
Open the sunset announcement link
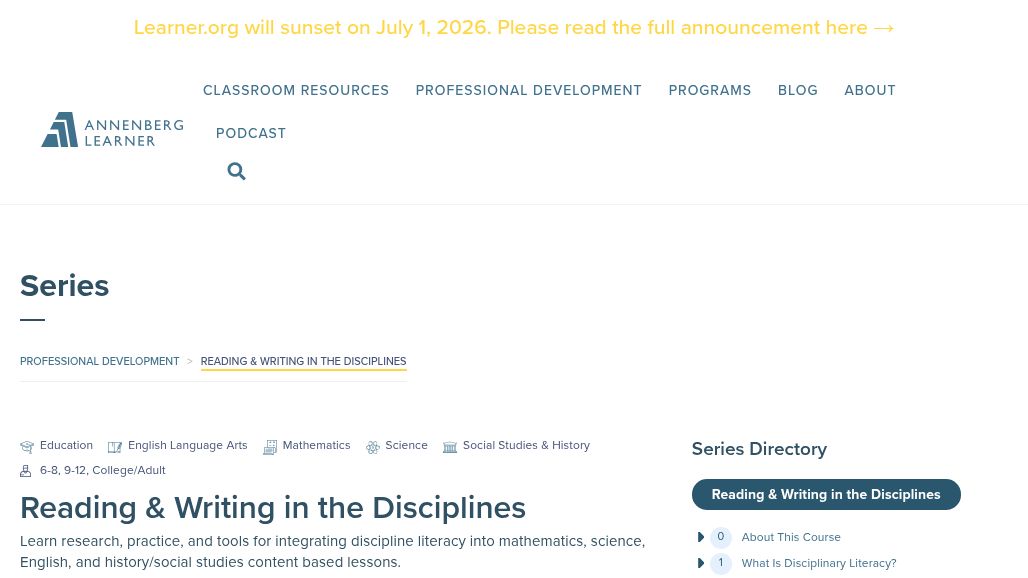(514, 28)
